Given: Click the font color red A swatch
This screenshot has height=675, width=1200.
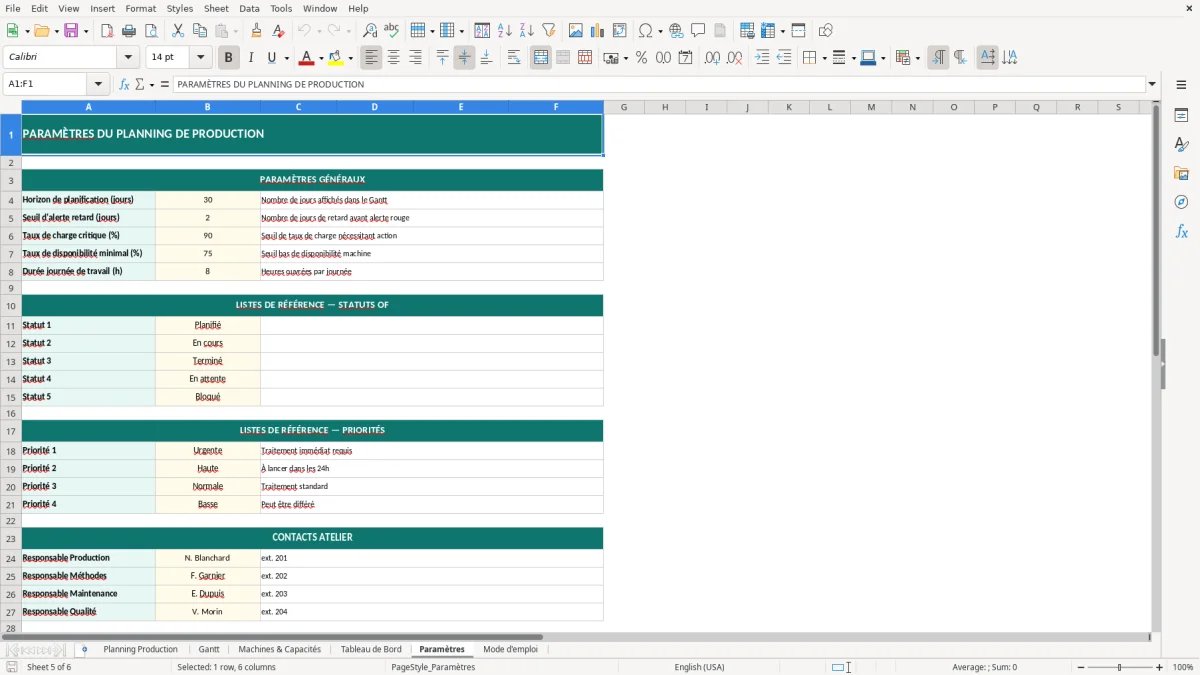Looking at the screenshot, I should click(x=306, y=58).
